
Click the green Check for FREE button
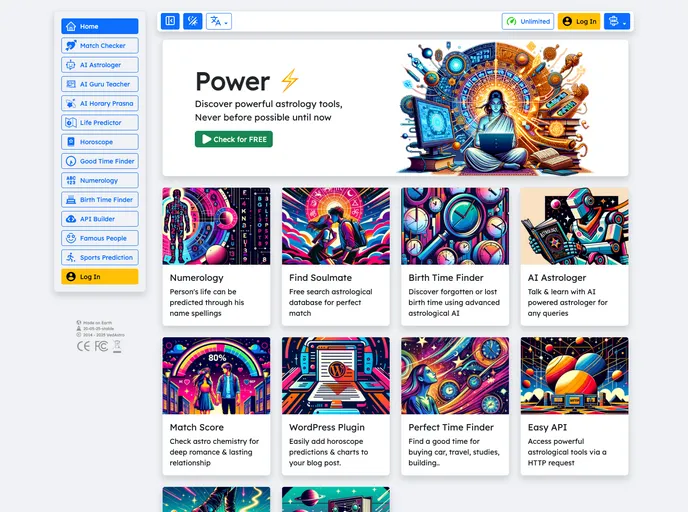233,139
